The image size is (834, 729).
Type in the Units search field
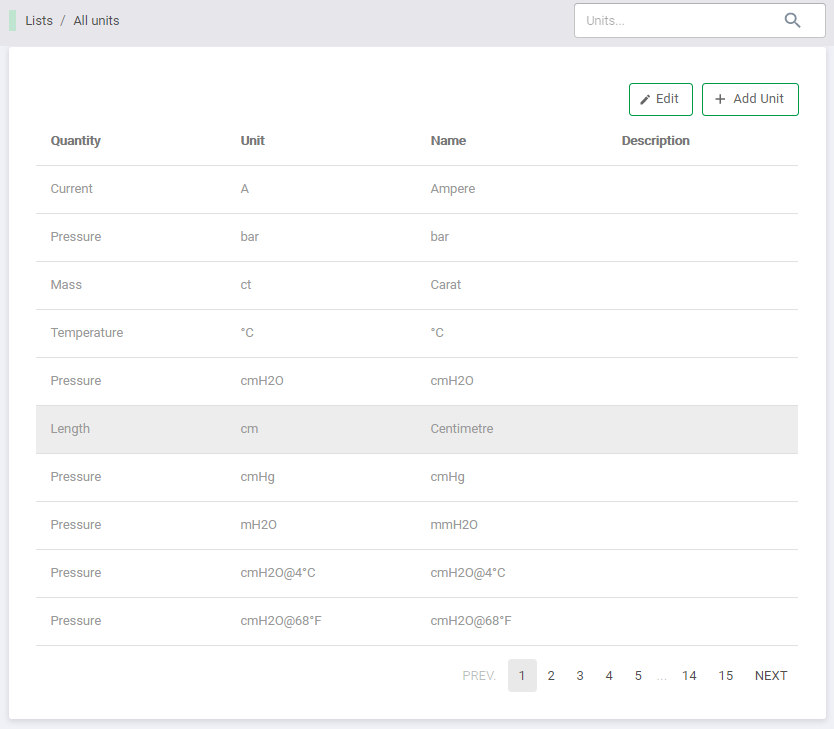coord(675,20)
